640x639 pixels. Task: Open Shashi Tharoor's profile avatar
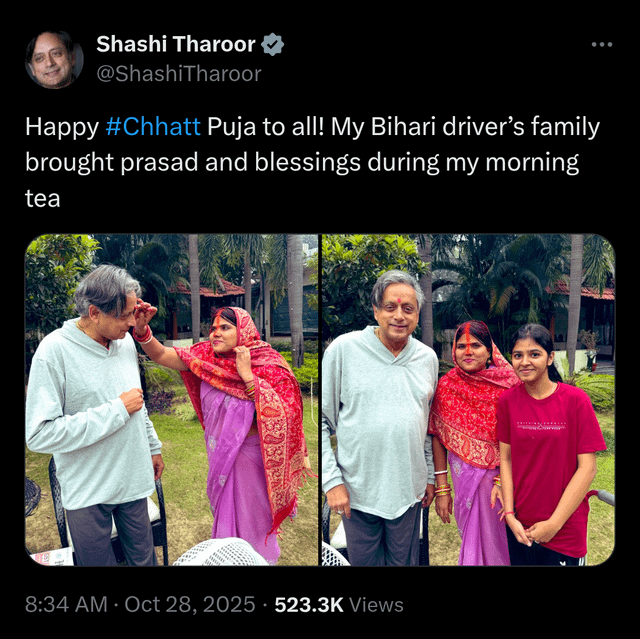54,60
